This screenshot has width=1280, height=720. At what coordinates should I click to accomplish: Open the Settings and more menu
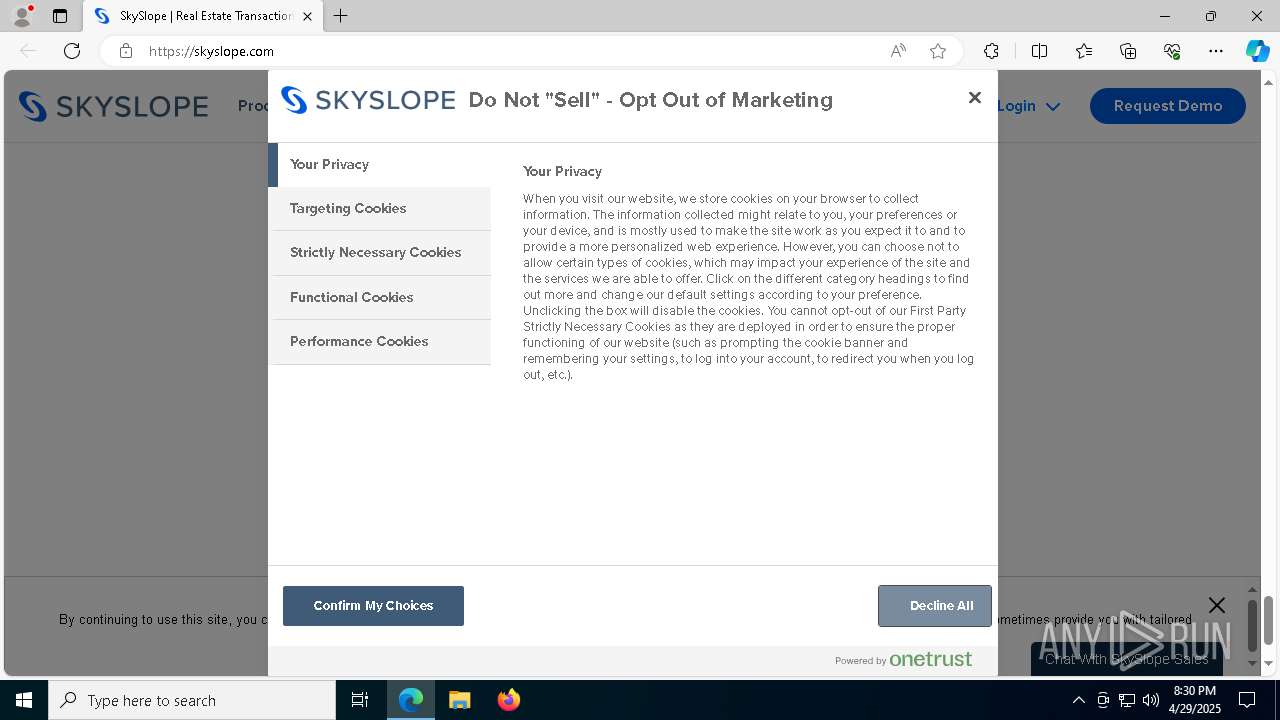1216,51
